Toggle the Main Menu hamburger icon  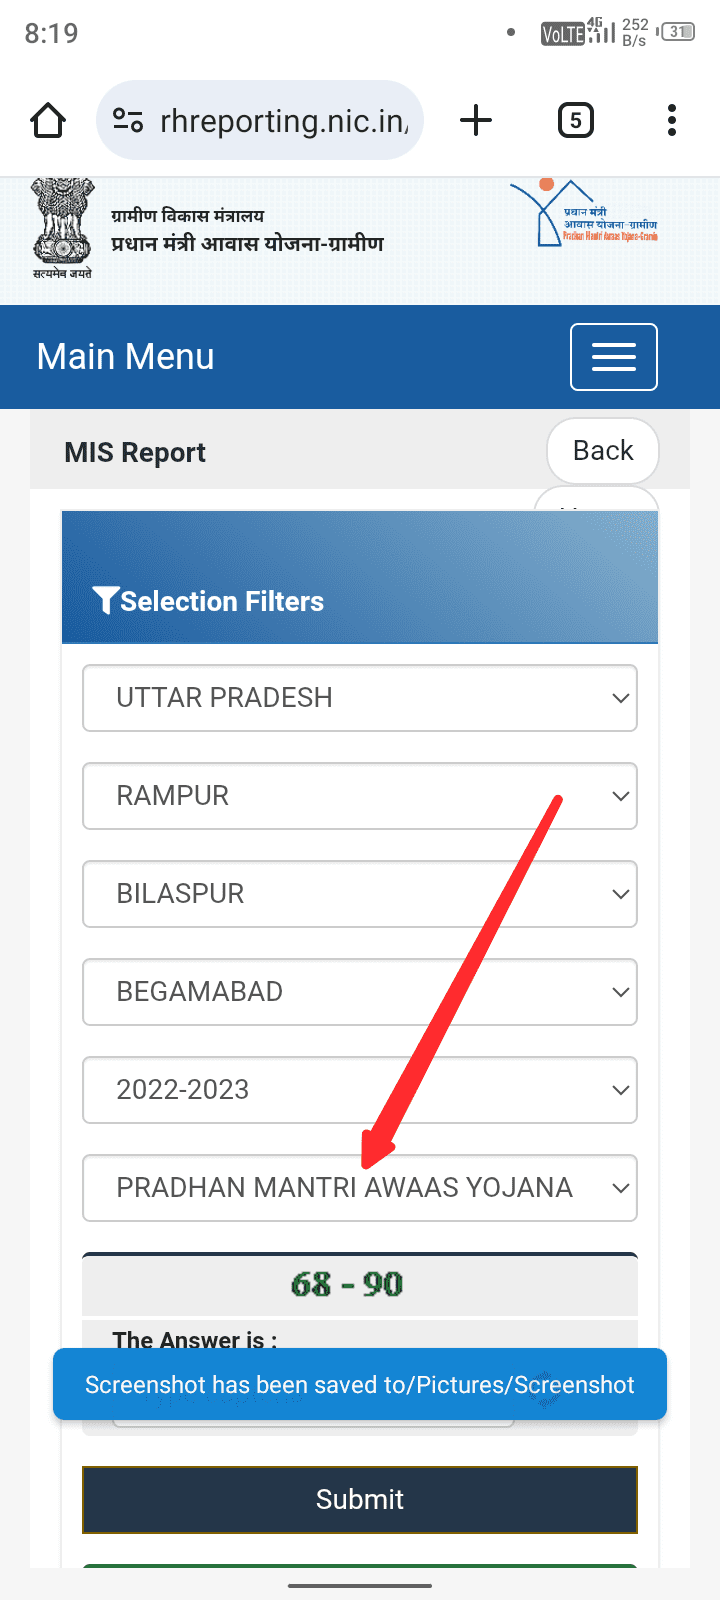pos(613,357)
